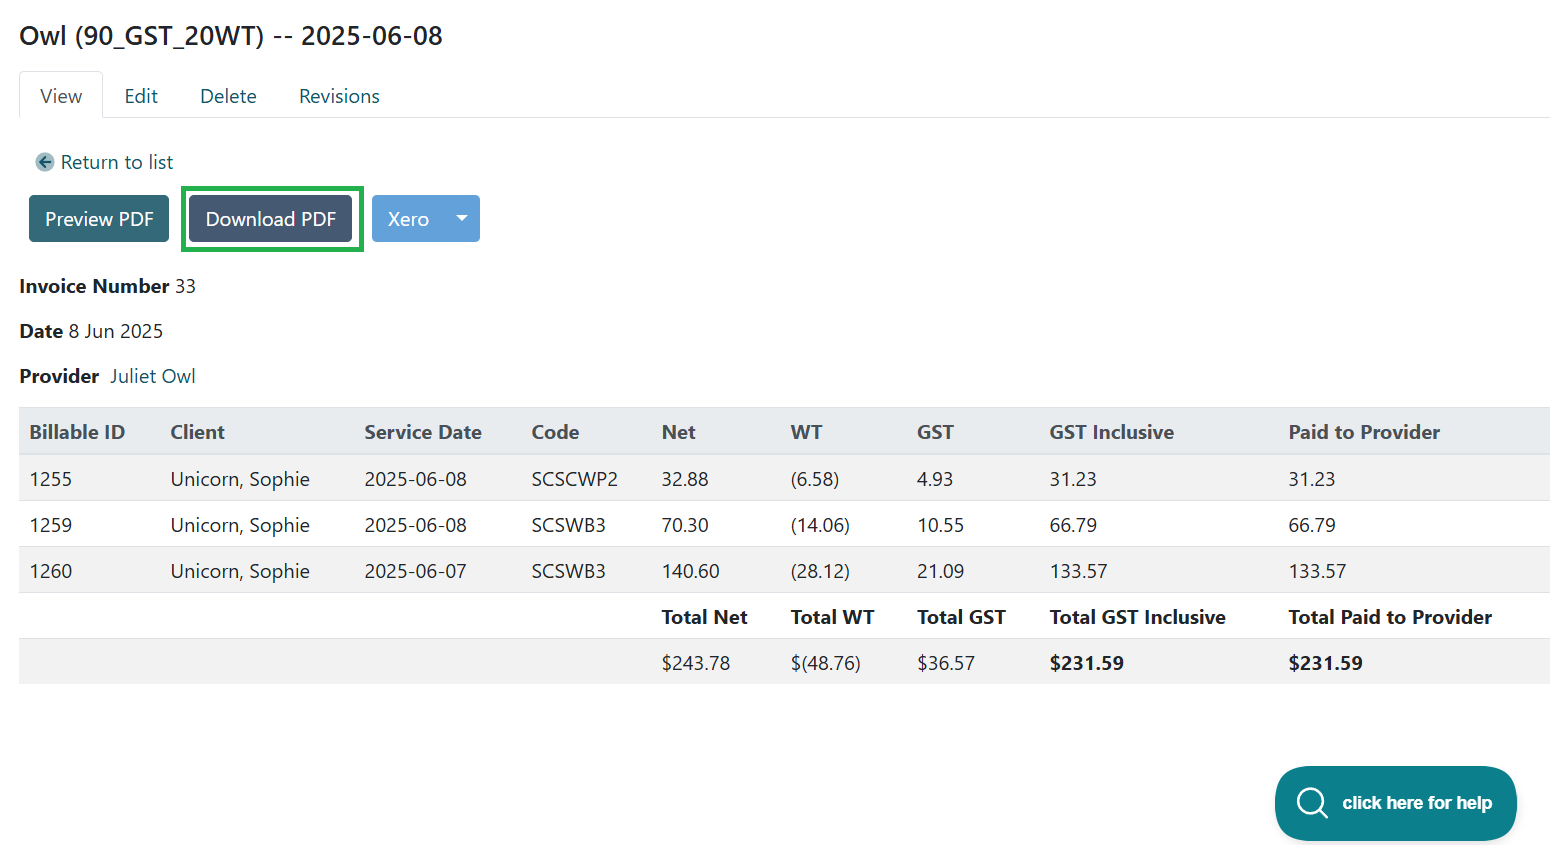
Task: Click the Total GST Inclusive label
Action: click(x=1137, y=617)
